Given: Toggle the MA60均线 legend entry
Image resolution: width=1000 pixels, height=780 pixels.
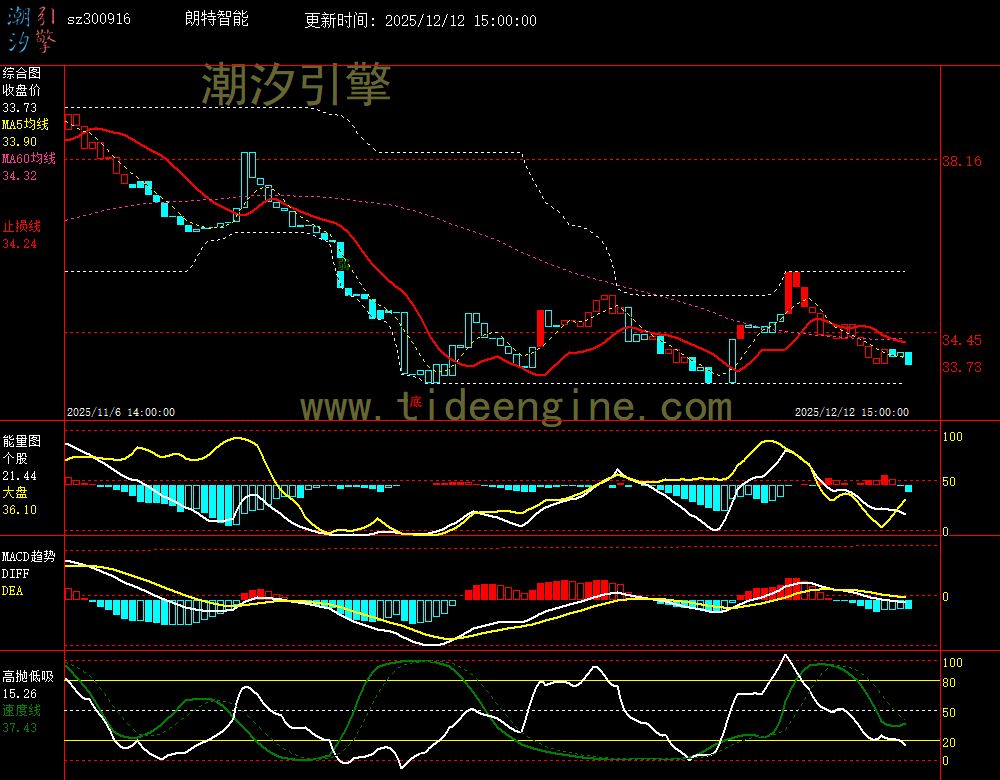Looking at the screenshot, I should click(28, 159).
